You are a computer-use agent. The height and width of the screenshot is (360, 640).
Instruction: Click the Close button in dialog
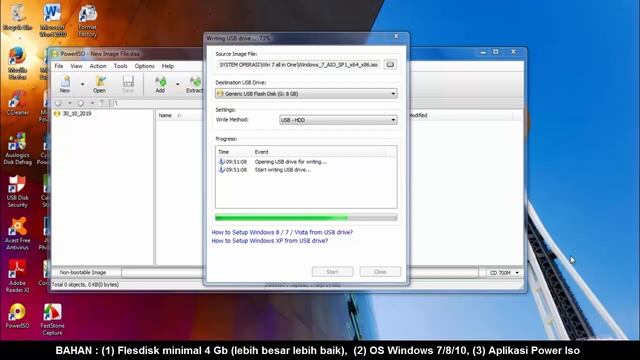click(x=380, y=272)
